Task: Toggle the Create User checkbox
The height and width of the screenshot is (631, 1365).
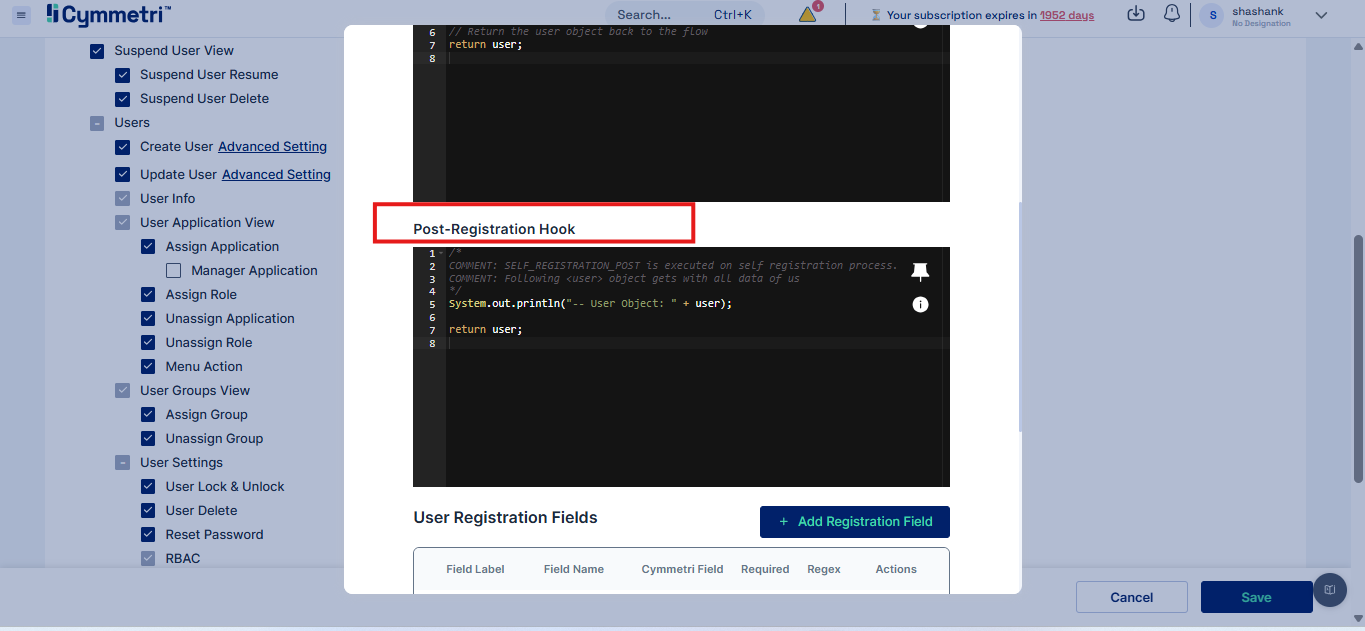Action: [122, 147]
